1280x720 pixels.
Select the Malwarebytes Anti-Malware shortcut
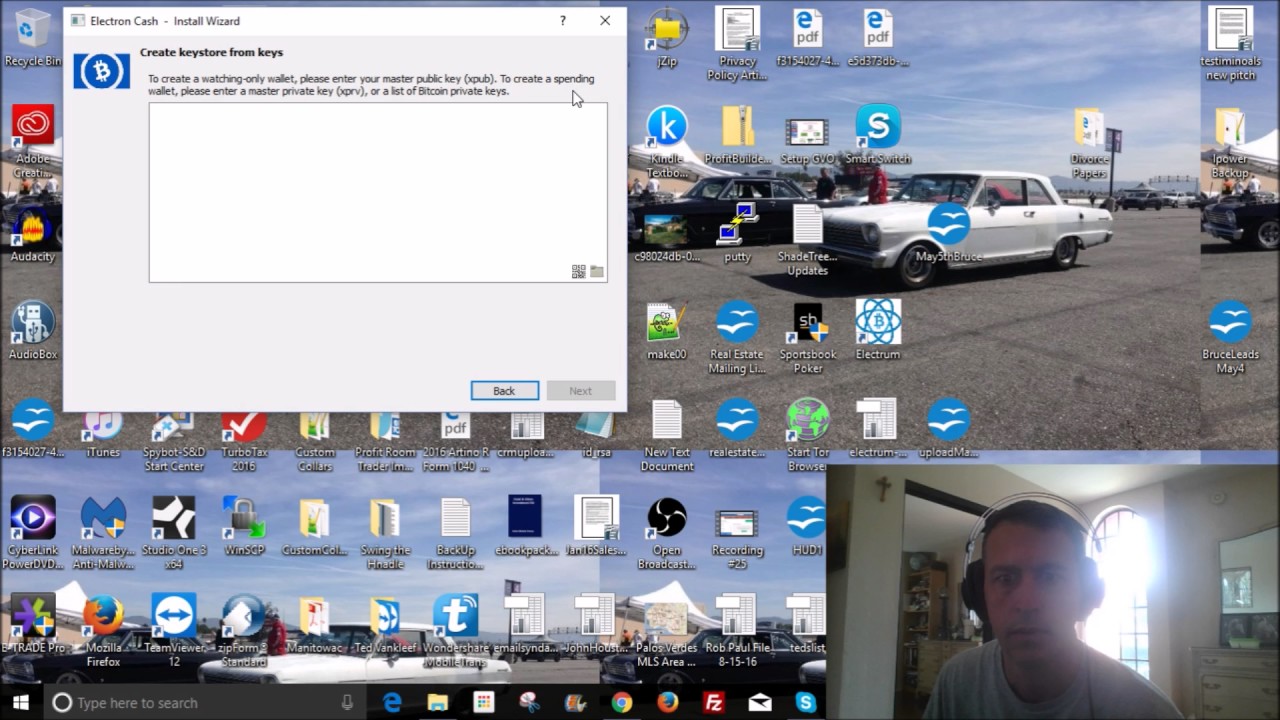point(103,532)
